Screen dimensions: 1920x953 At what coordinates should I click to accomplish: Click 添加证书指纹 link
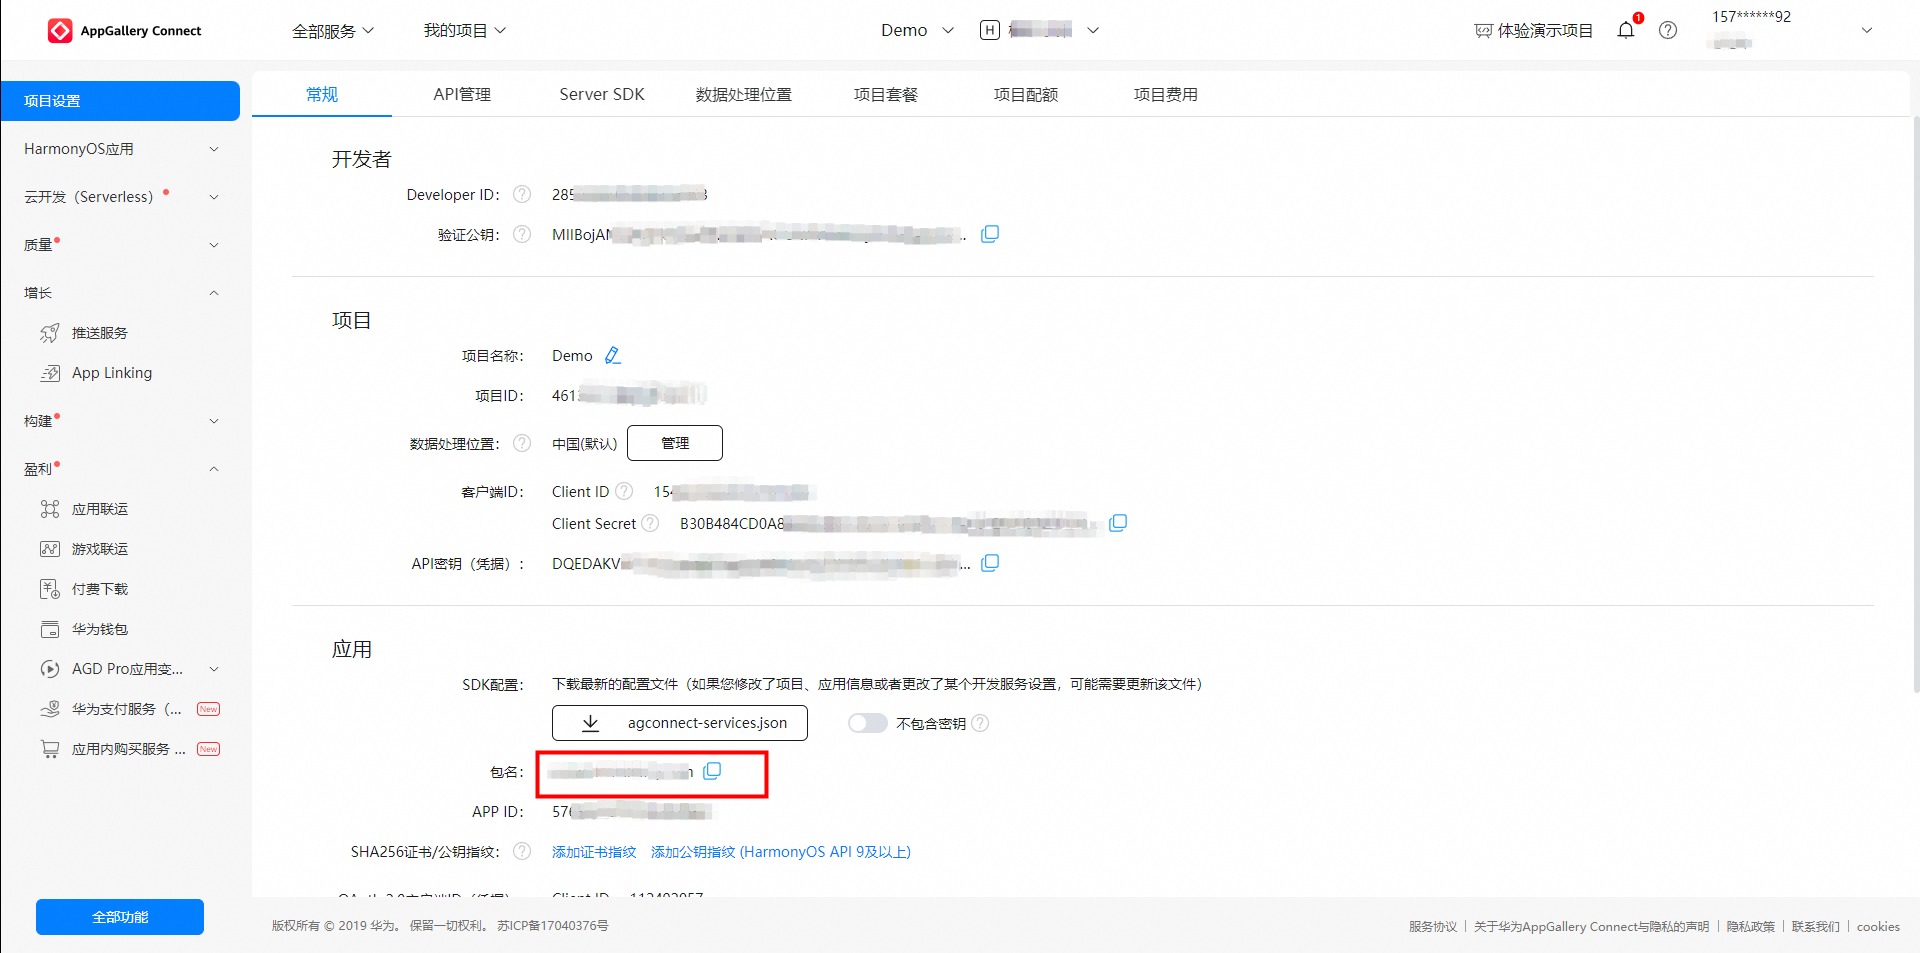point(594,852)
